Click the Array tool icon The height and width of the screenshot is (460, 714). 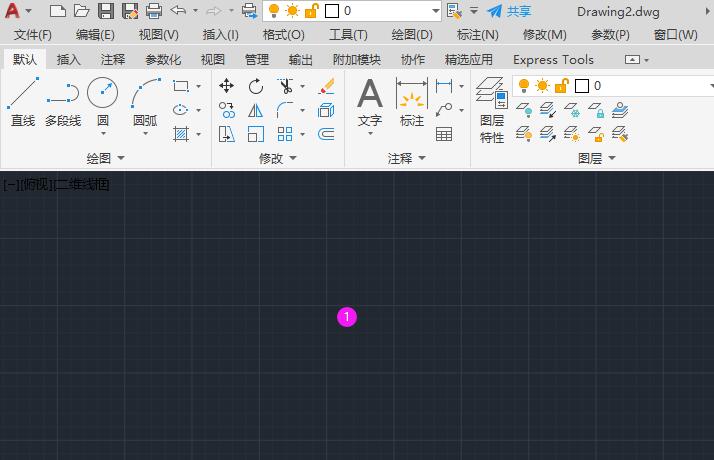(286, 134)
